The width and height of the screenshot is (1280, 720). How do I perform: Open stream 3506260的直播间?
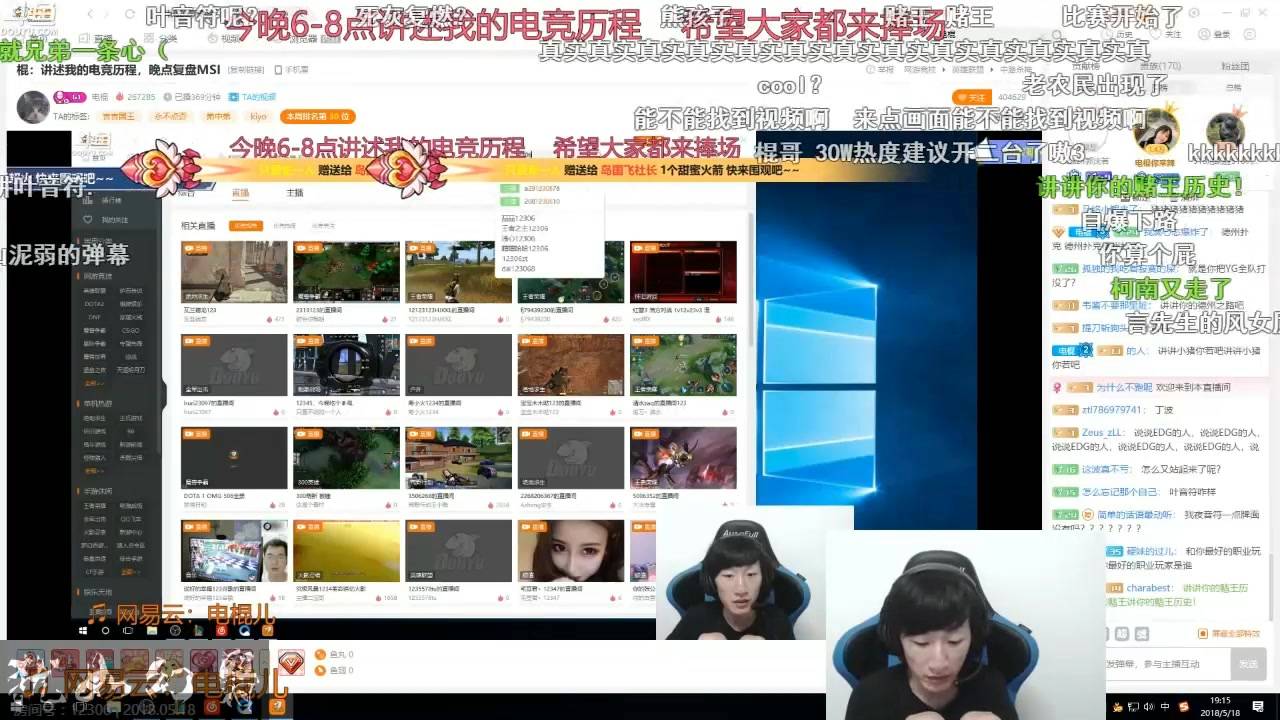pos(458,458)
